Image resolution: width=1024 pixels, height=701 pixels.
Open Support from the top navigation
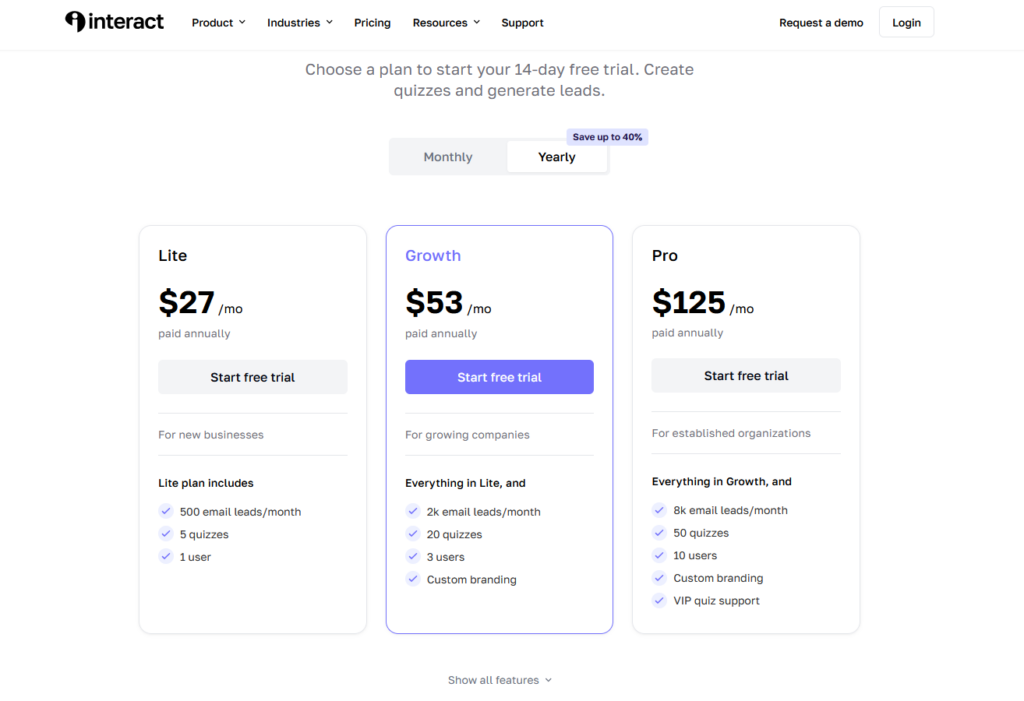522,23
